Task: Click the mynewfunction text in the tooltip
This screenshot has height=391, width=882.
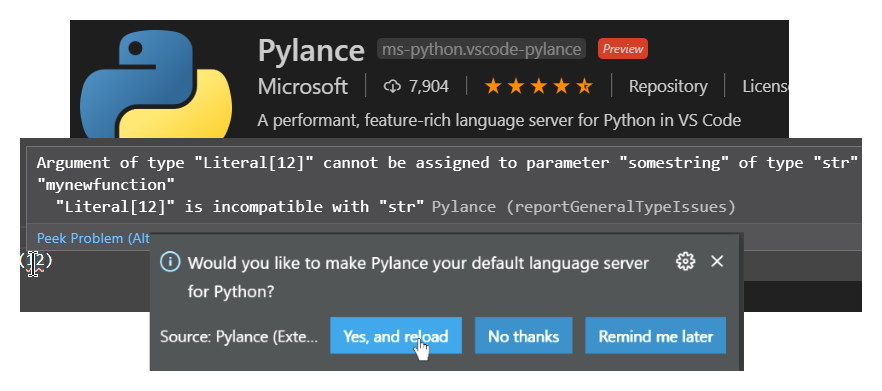Action: (106, 185)
